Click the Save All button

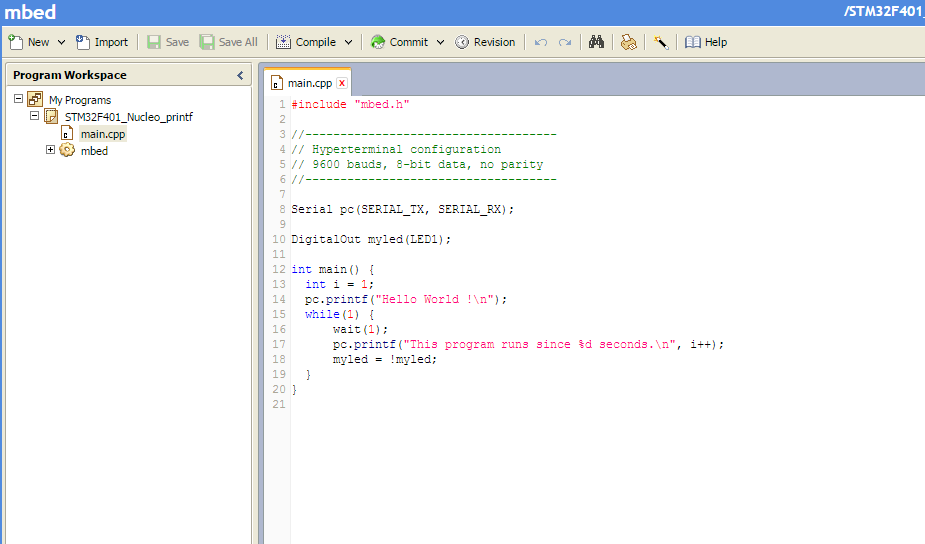click(228, 42)
